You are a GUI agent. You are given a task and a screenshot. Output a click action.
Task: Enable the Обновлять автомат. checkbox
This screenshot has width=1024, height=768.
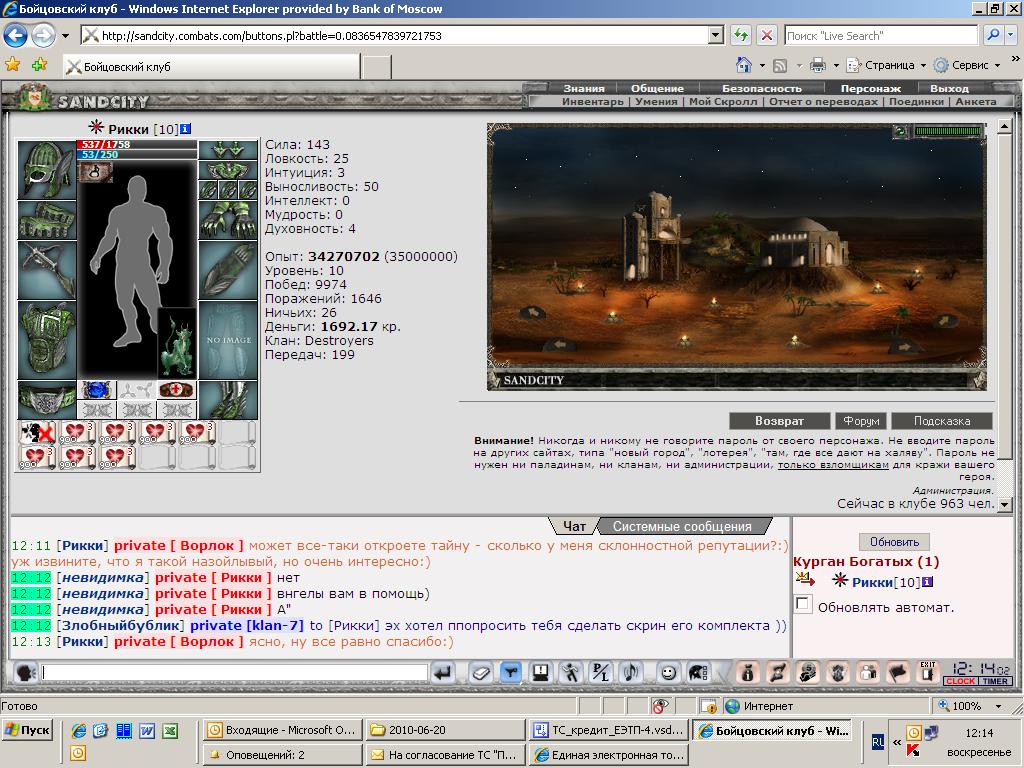click(x=803, y=603)
